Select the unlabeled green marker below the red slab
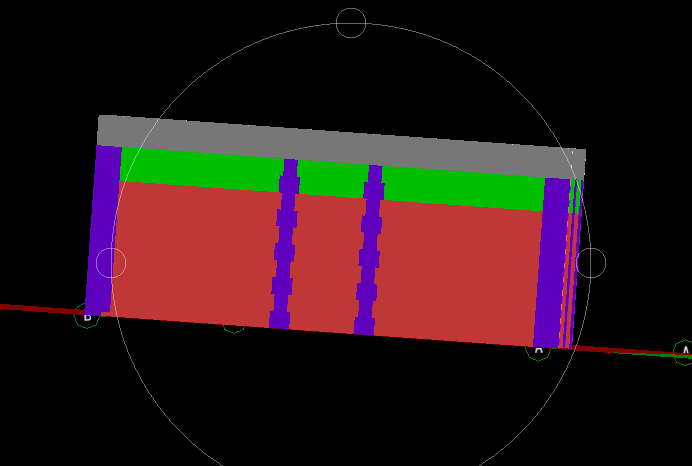Image resolution: width=692 pixels, height=466 pixels. click(x=234, y=327)
